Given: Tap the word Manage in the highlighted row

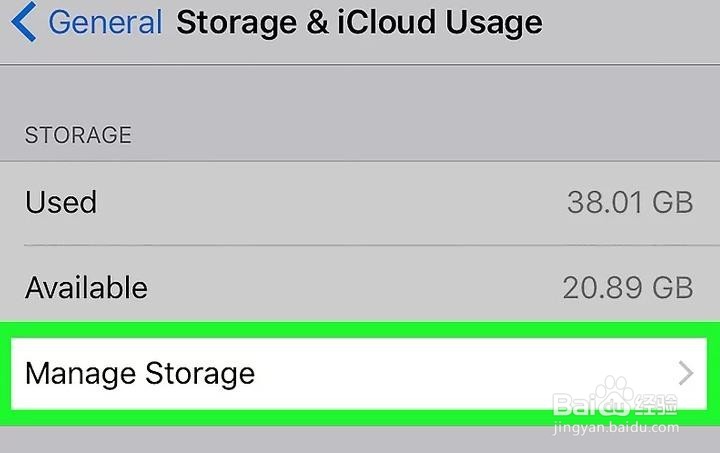Looking at the screenshot, I should pyautogui.click(x=80, y=374).
